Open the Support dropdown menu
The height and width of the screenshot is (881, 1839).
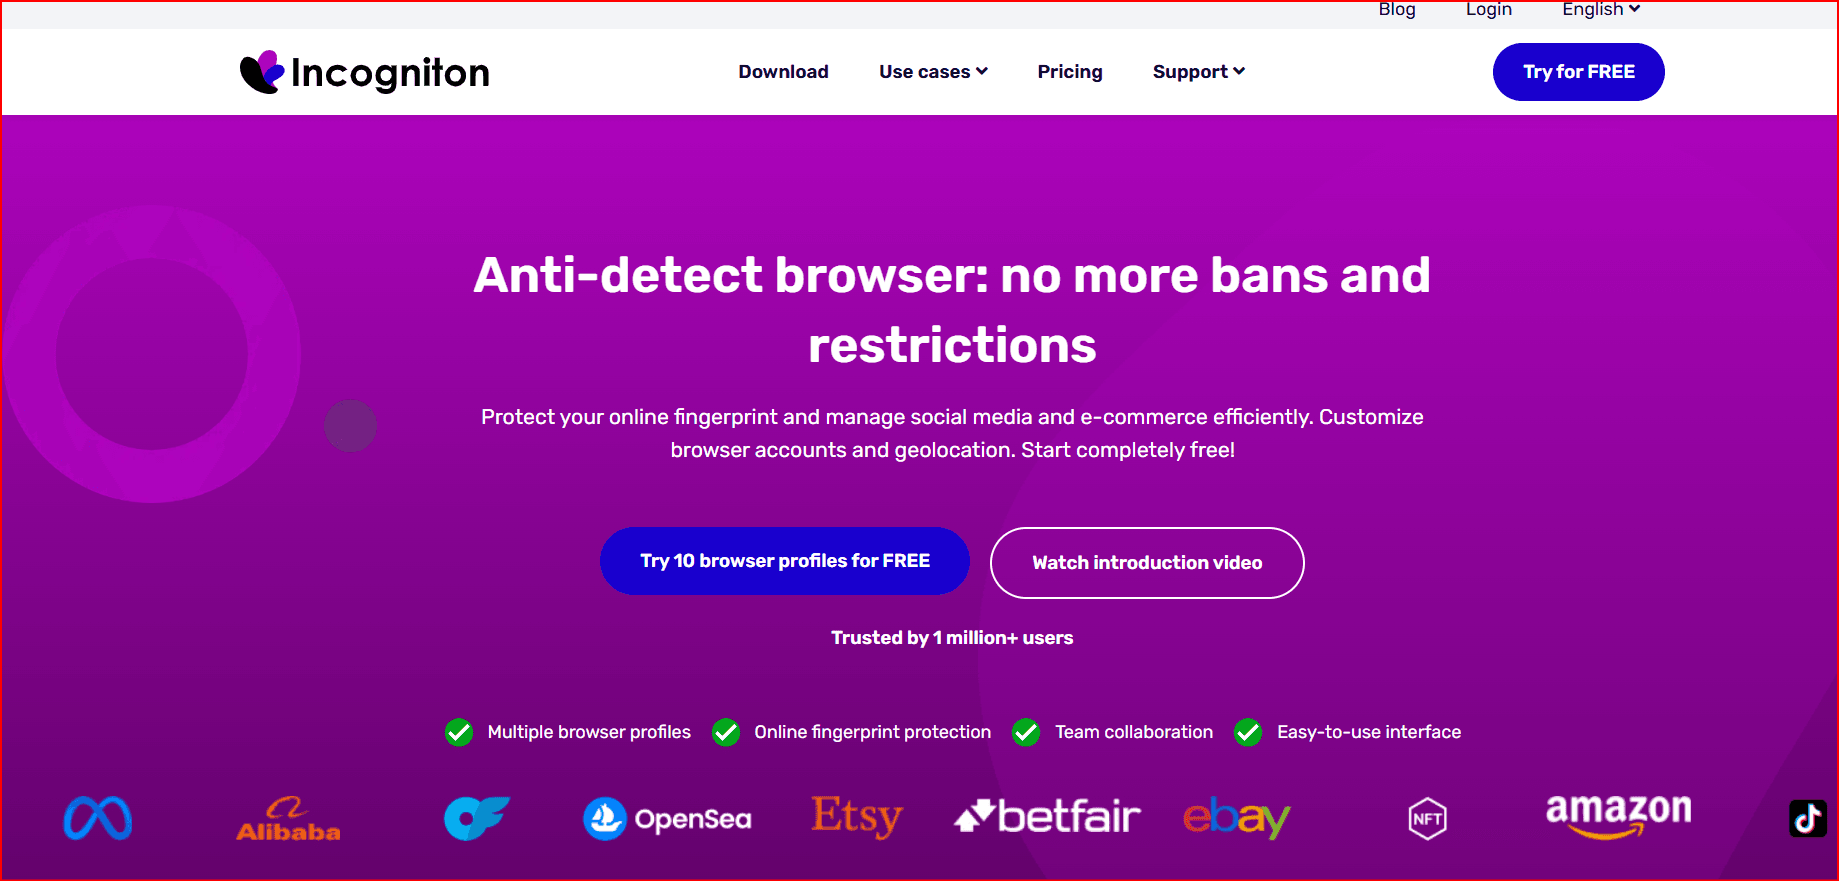tap(1198, 72)
